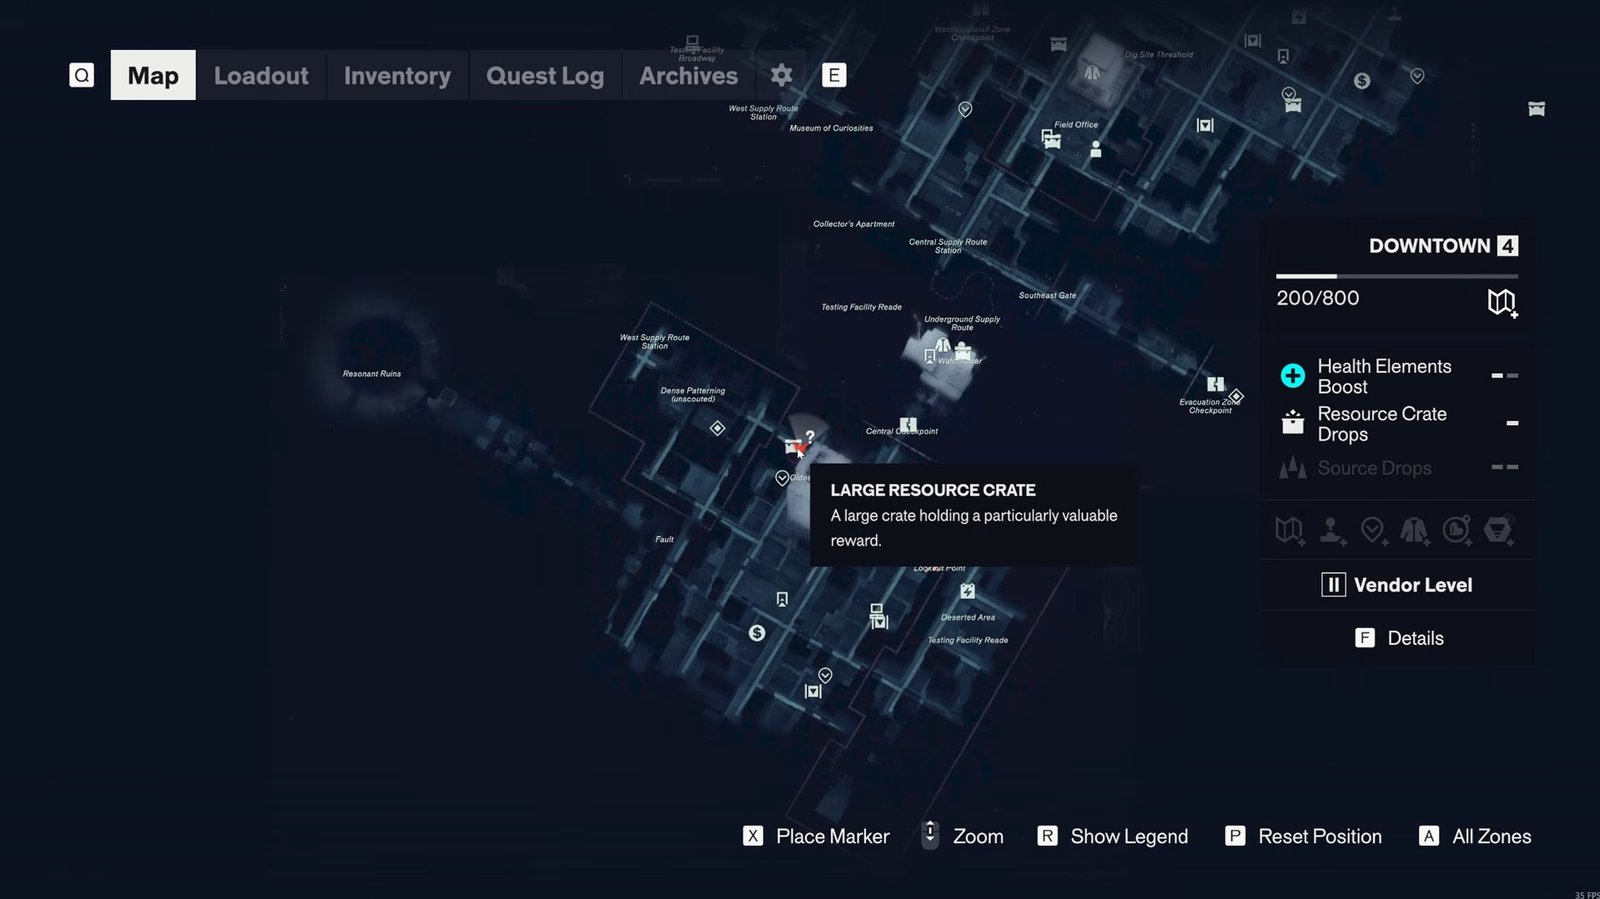Click the DOWNTOWN zone title
The width and height of the screenshot is (1600, 899).
click(1429, 246)
